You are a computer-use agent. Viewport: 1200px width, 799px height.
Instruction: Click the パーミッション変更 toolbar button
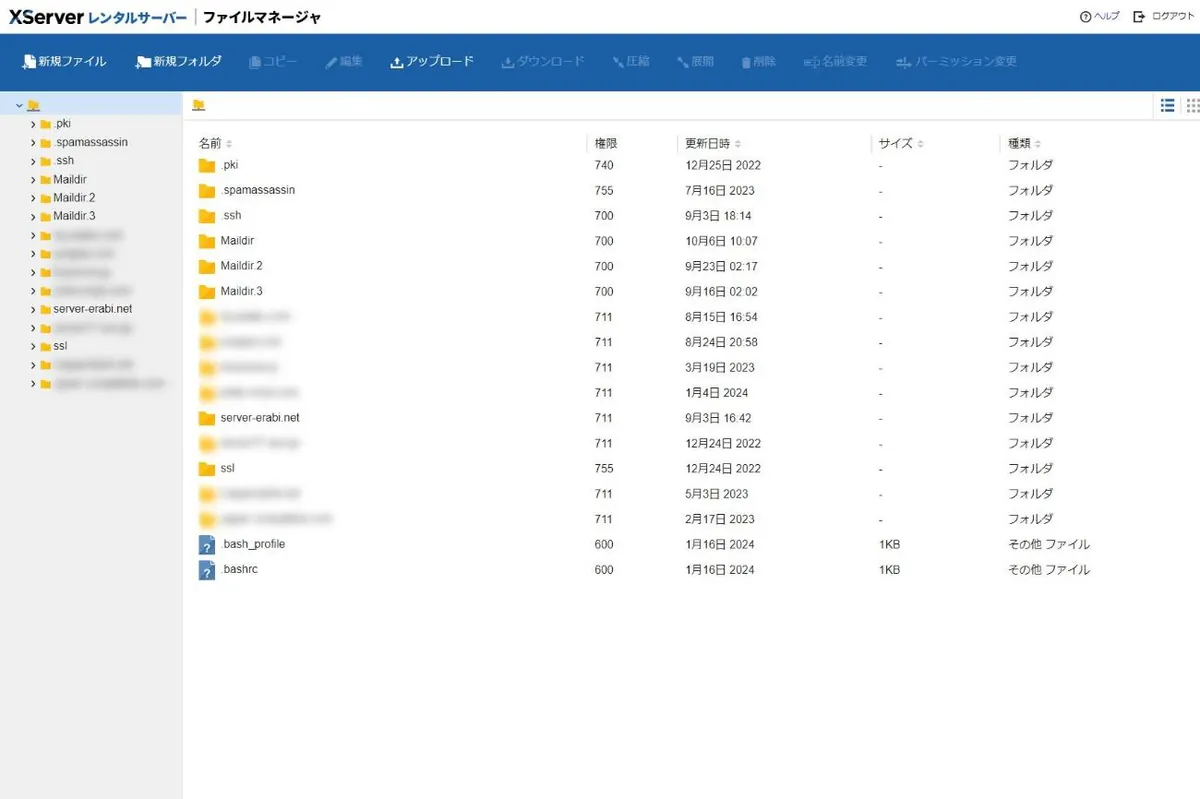coord(956,62)
